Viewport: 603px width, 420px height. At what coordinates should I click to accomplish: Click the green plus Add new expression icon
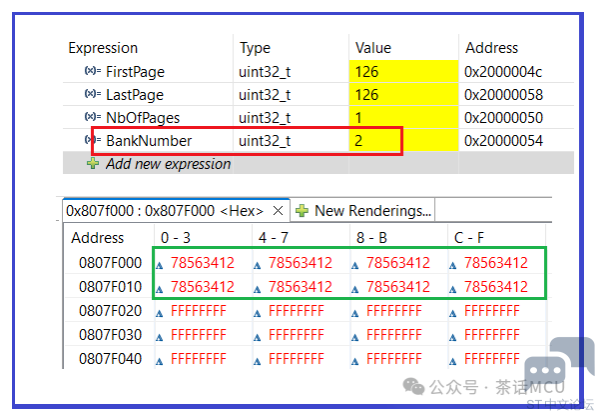93,164
